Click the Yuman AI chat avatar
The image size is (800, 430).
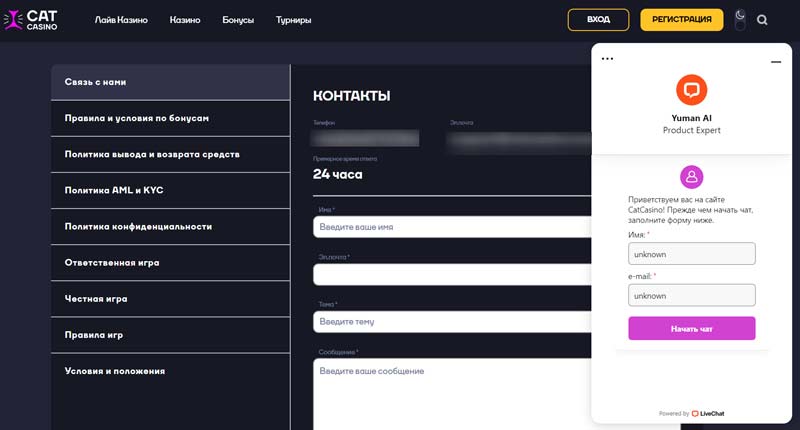click(x=691, y=90)
